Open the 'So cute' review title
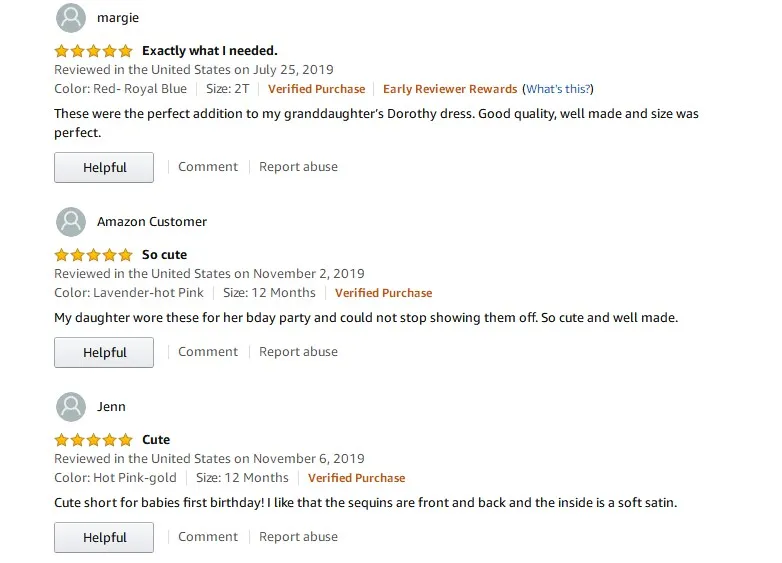This screenshot has height=563, width=782. (164, 255)
